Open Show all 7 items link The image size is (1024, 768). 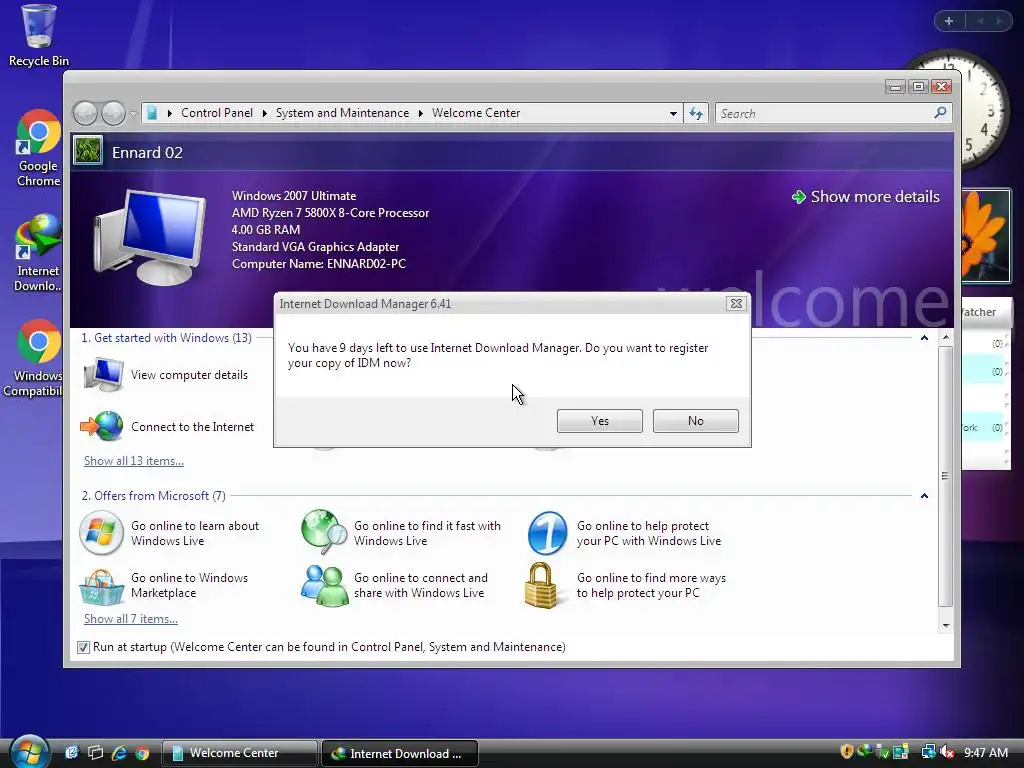[x=131, y=619]
